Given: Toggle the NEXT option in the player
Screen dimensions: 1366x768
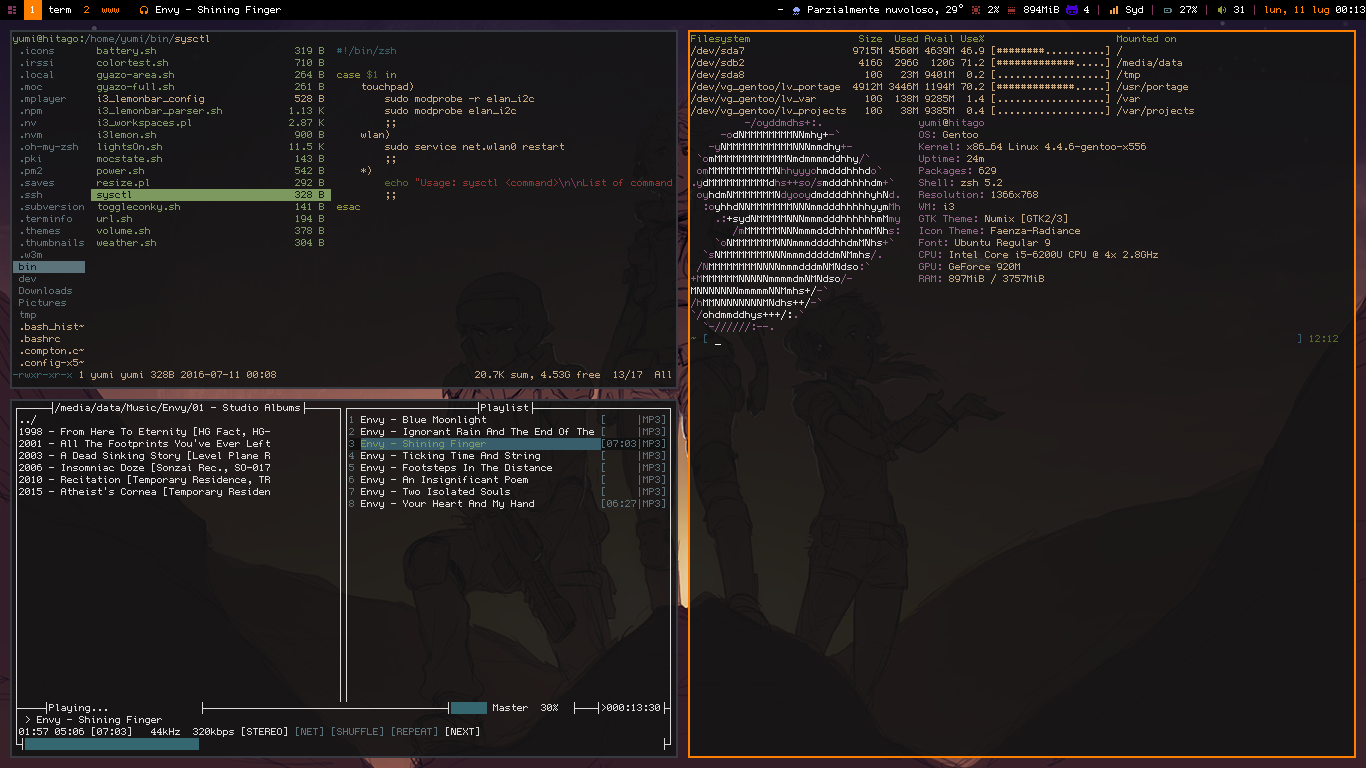Looking at the screenshot, I should coord(462,732).
